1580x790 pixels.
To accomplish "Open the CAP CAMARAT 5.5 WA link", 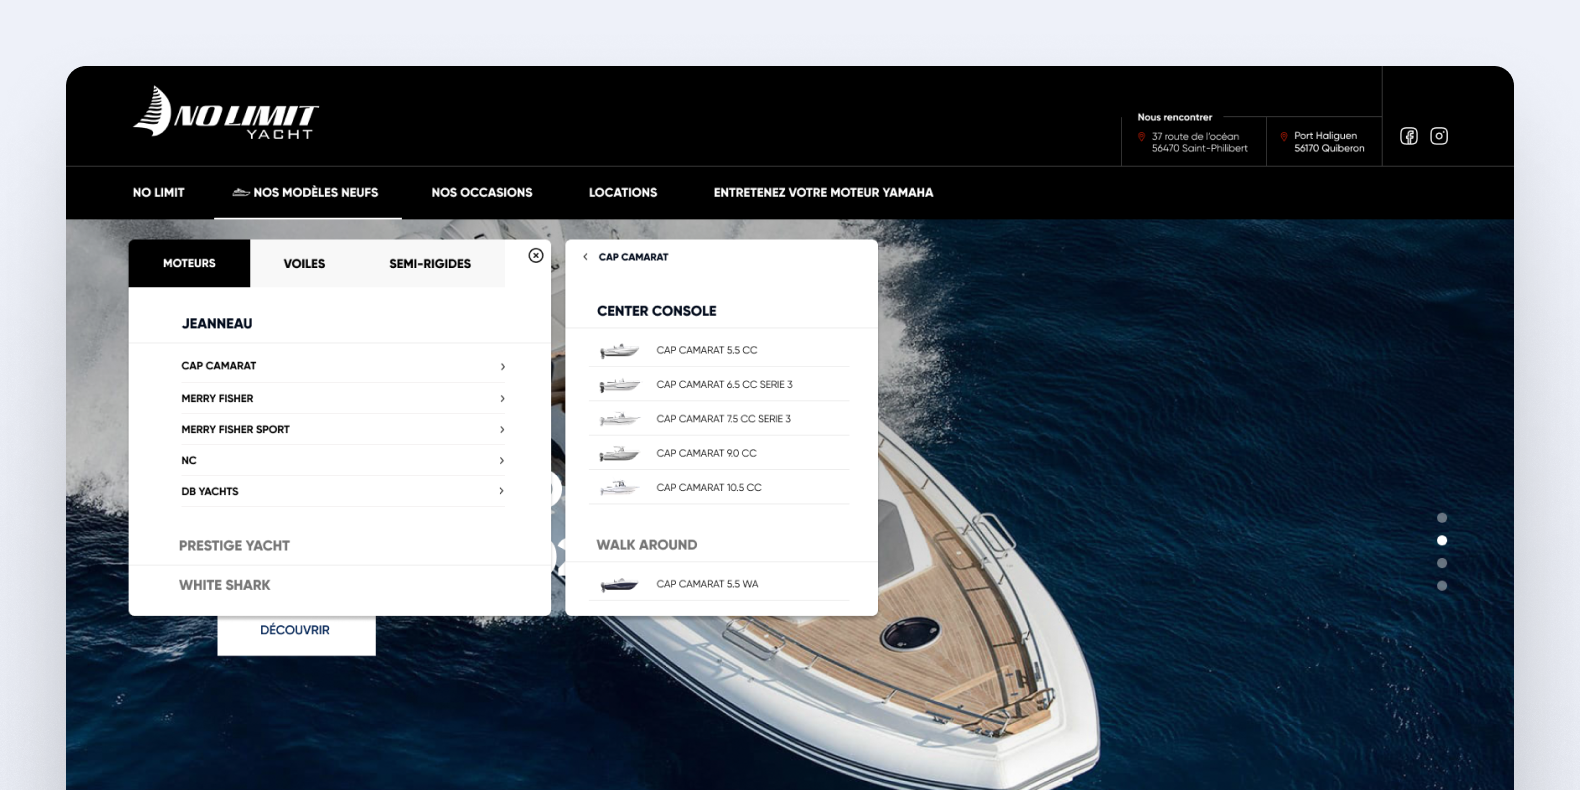I will [x=707, y=584].
